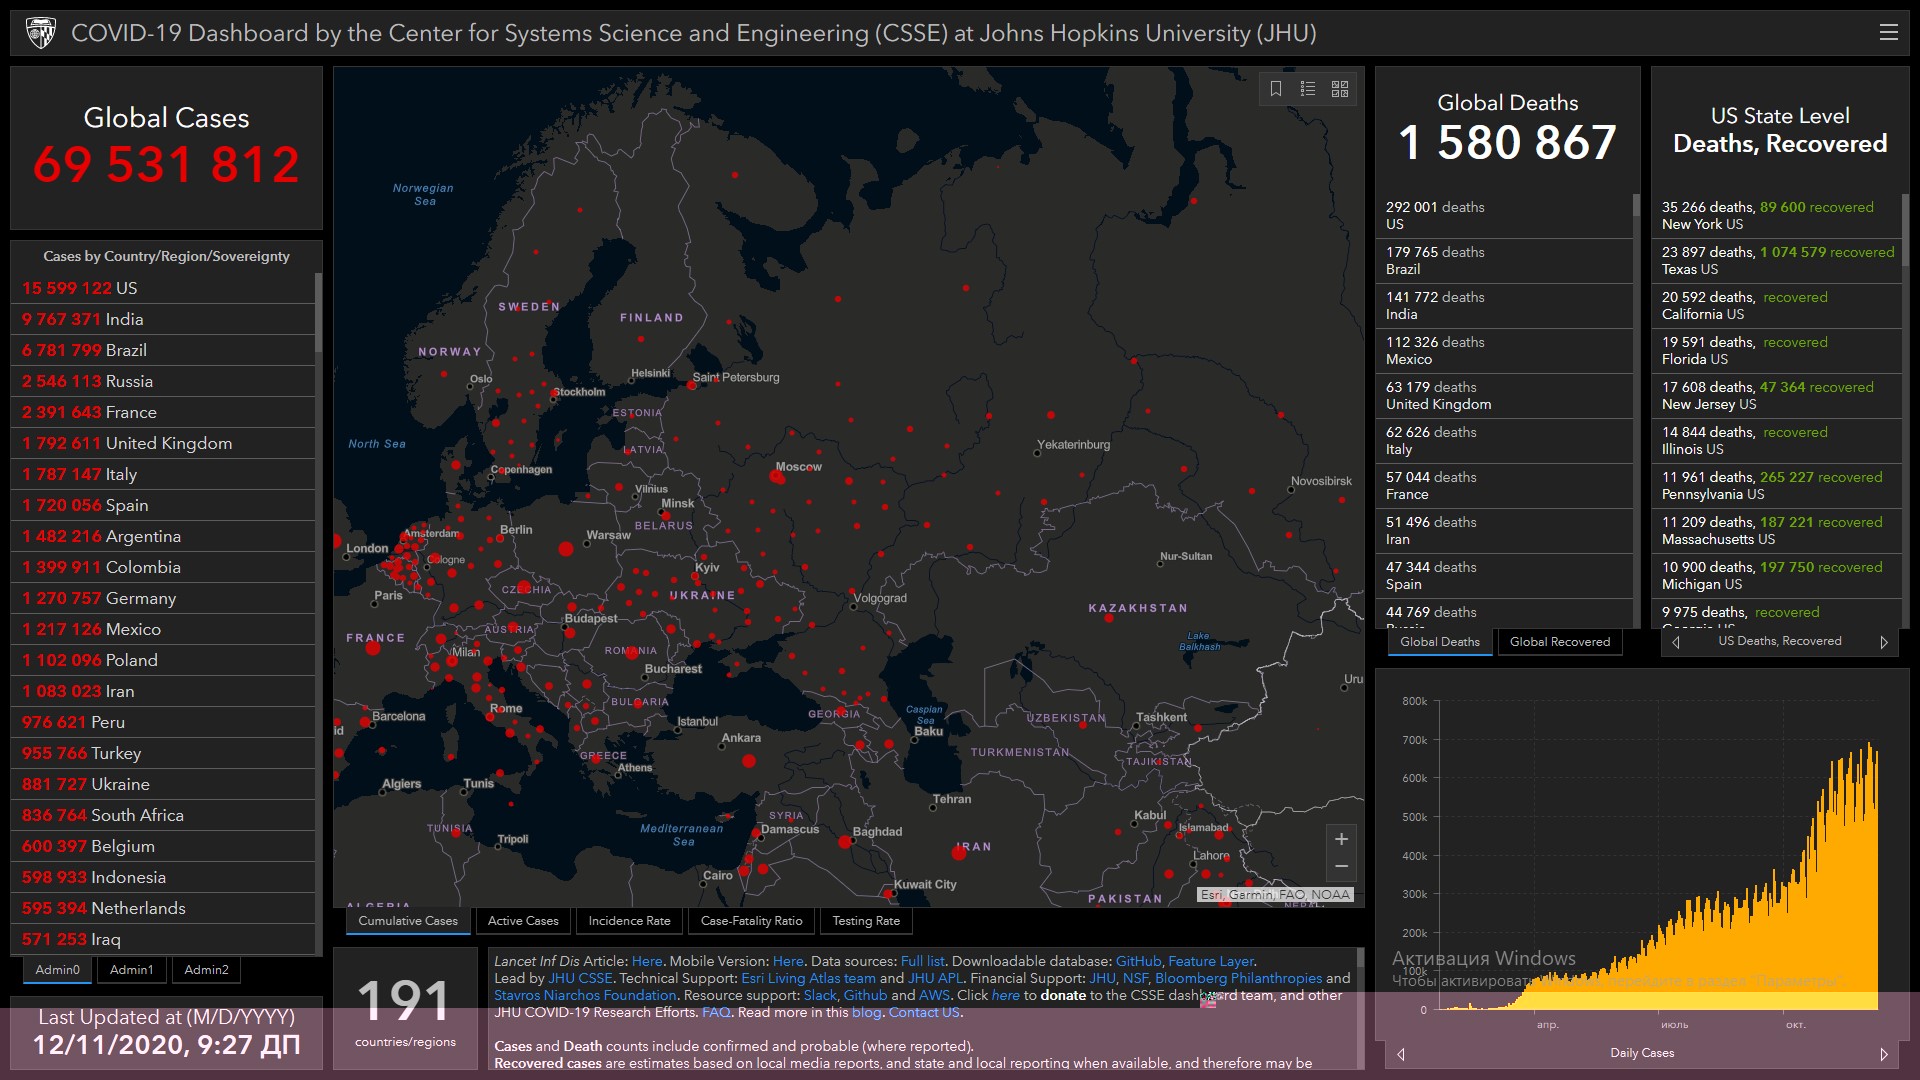This screenshot has height=1080, width=1920.
Task: Open the map bookmarks icon
Action: [1276, 89]
